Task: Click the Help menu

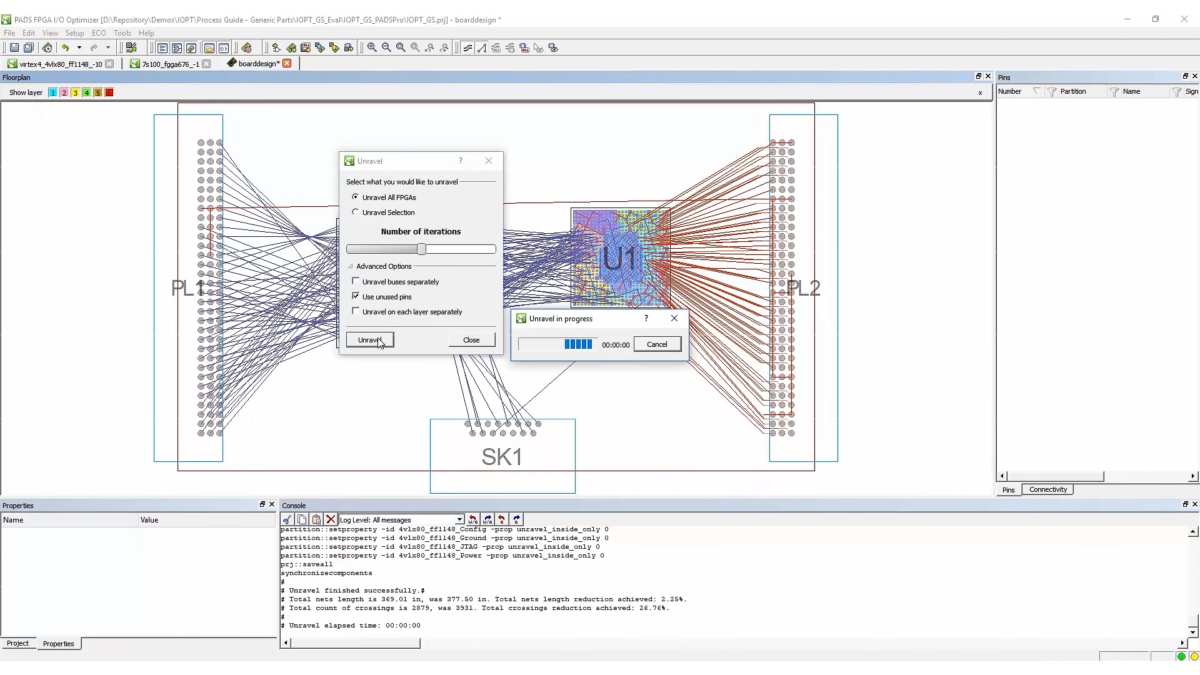Action: [x=146, y=33]
